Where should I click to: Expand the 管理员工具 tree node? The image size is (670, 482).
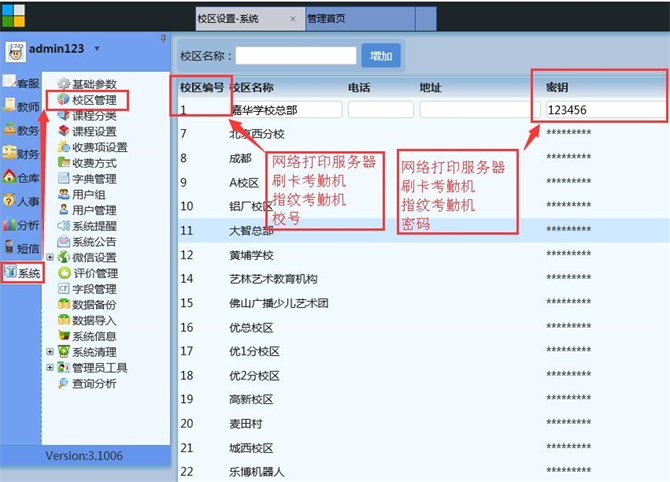[x=50, y=367]
